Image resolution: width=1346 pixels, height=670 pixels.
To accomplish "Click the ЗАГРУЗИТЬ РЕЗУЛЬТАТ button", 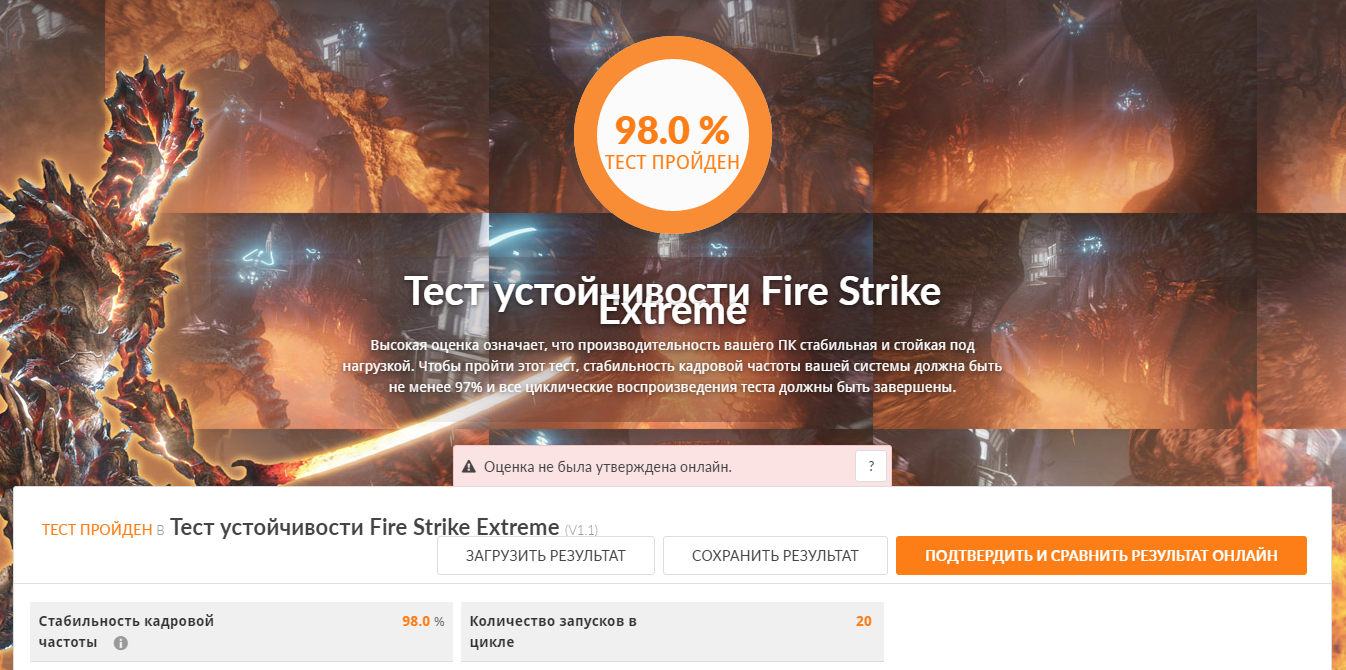I will point(546,556).
